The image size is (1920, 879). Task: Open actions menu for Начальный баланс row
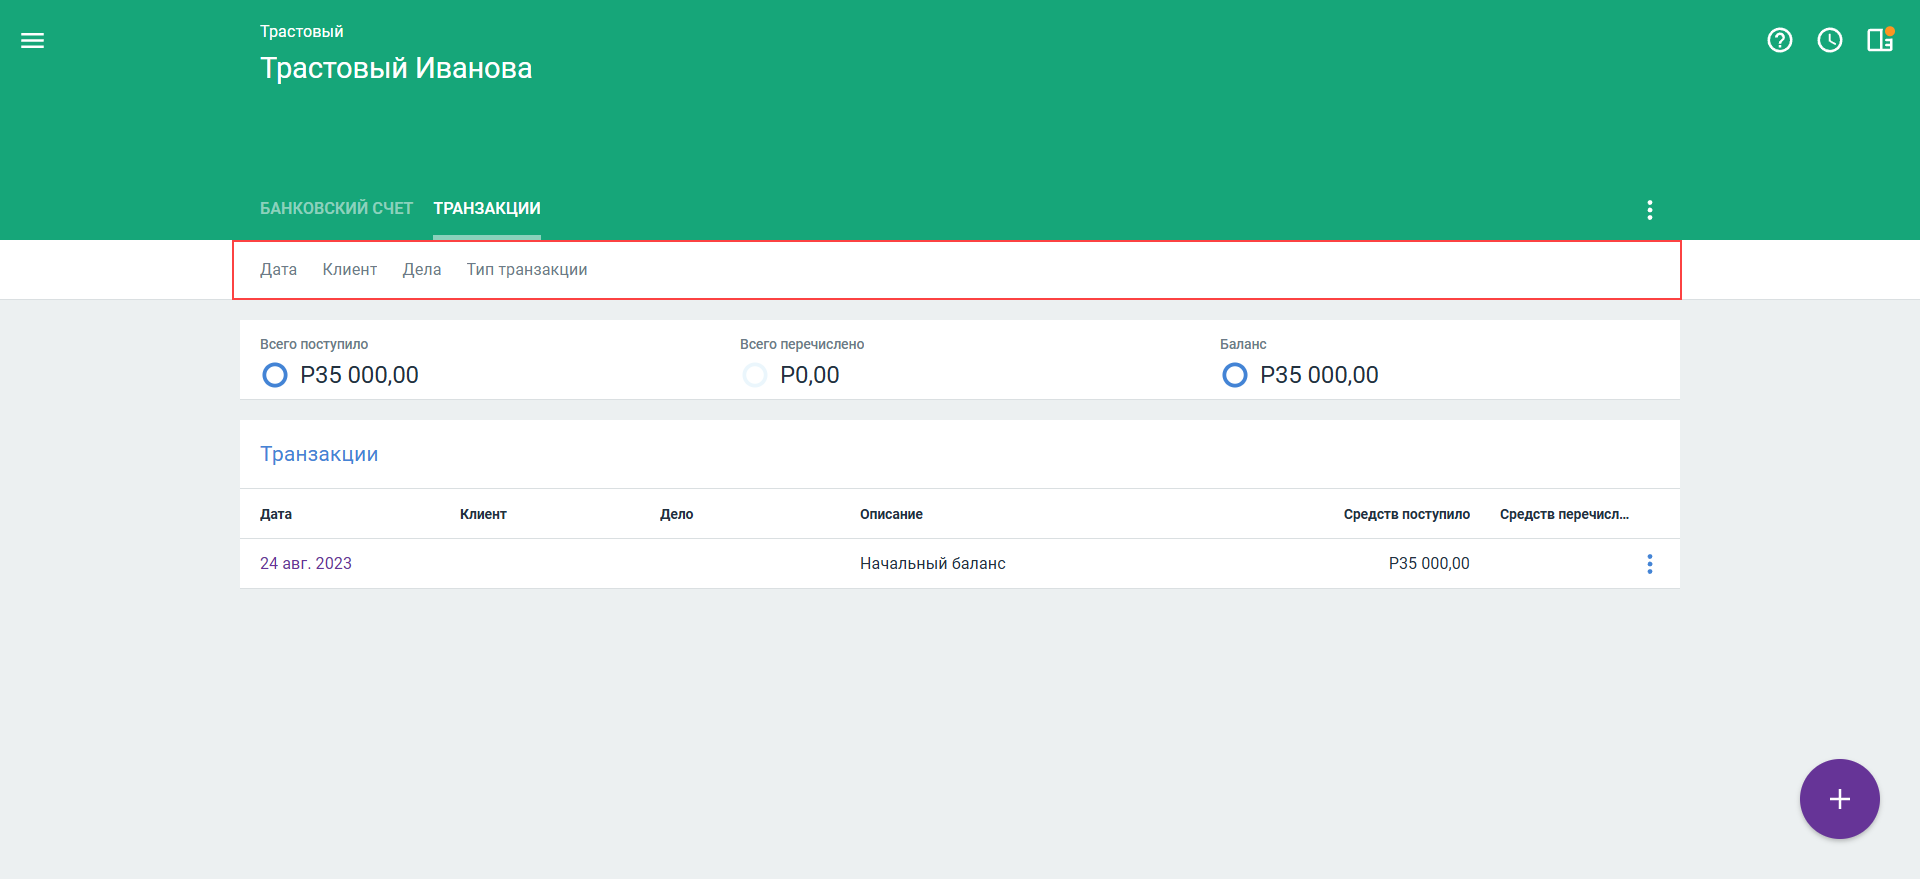click(1649, 564)
